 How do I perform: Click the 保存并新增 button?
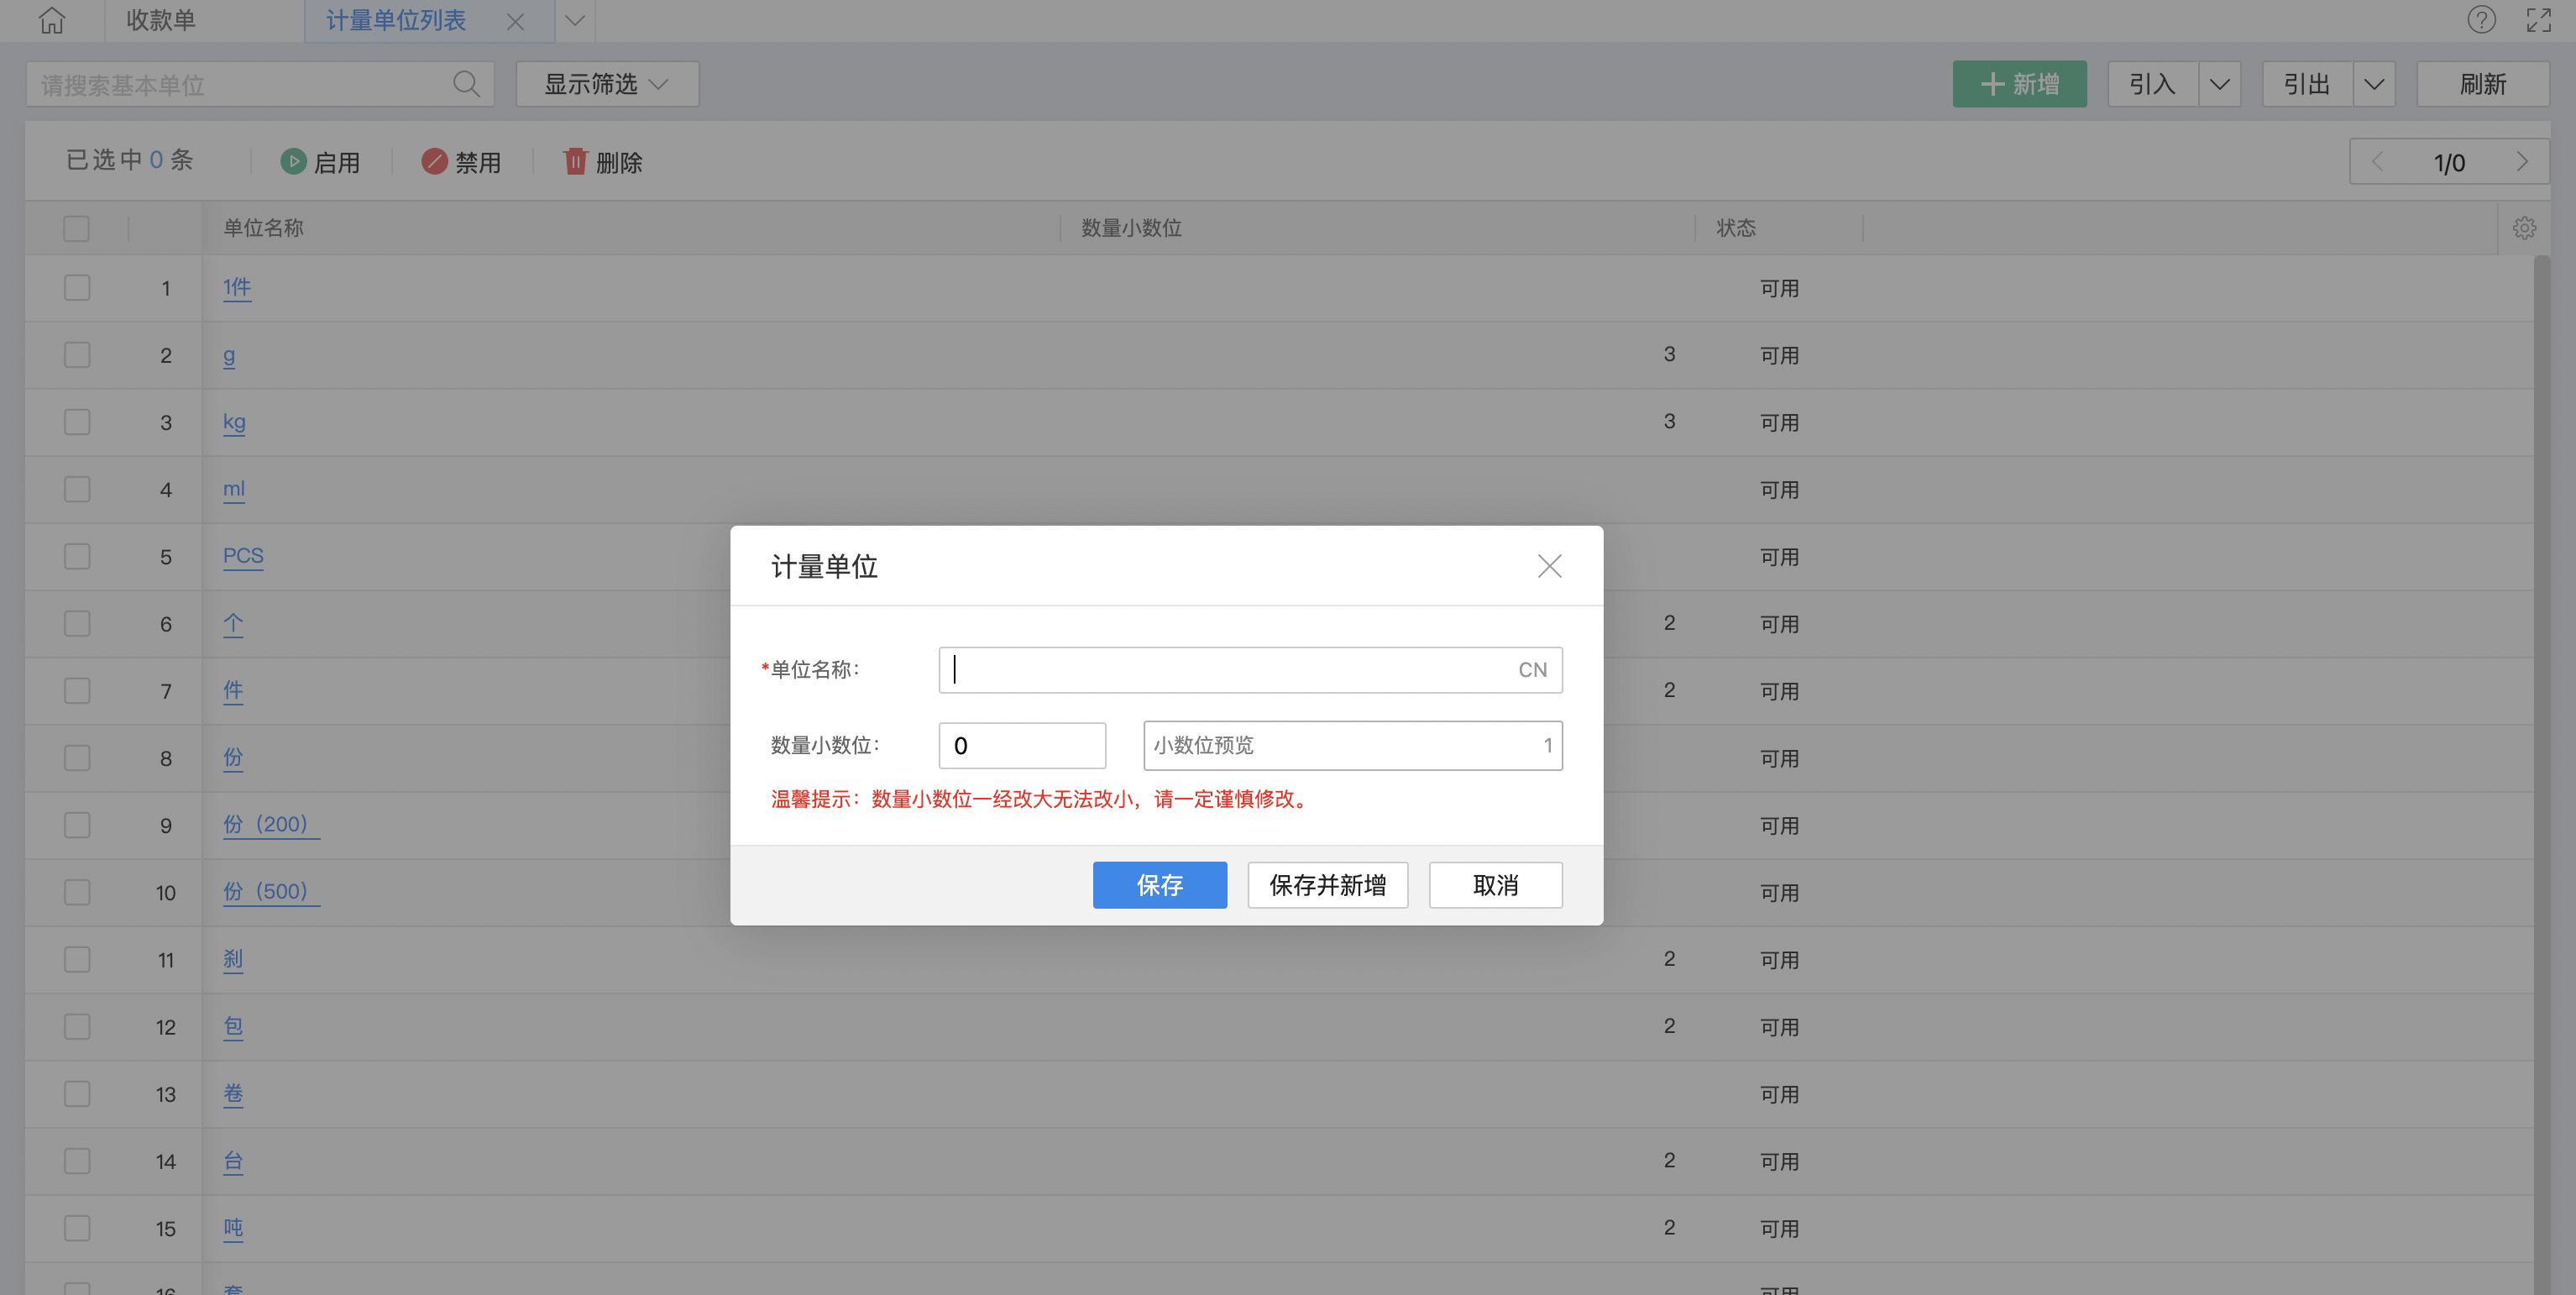[1327, 885]
